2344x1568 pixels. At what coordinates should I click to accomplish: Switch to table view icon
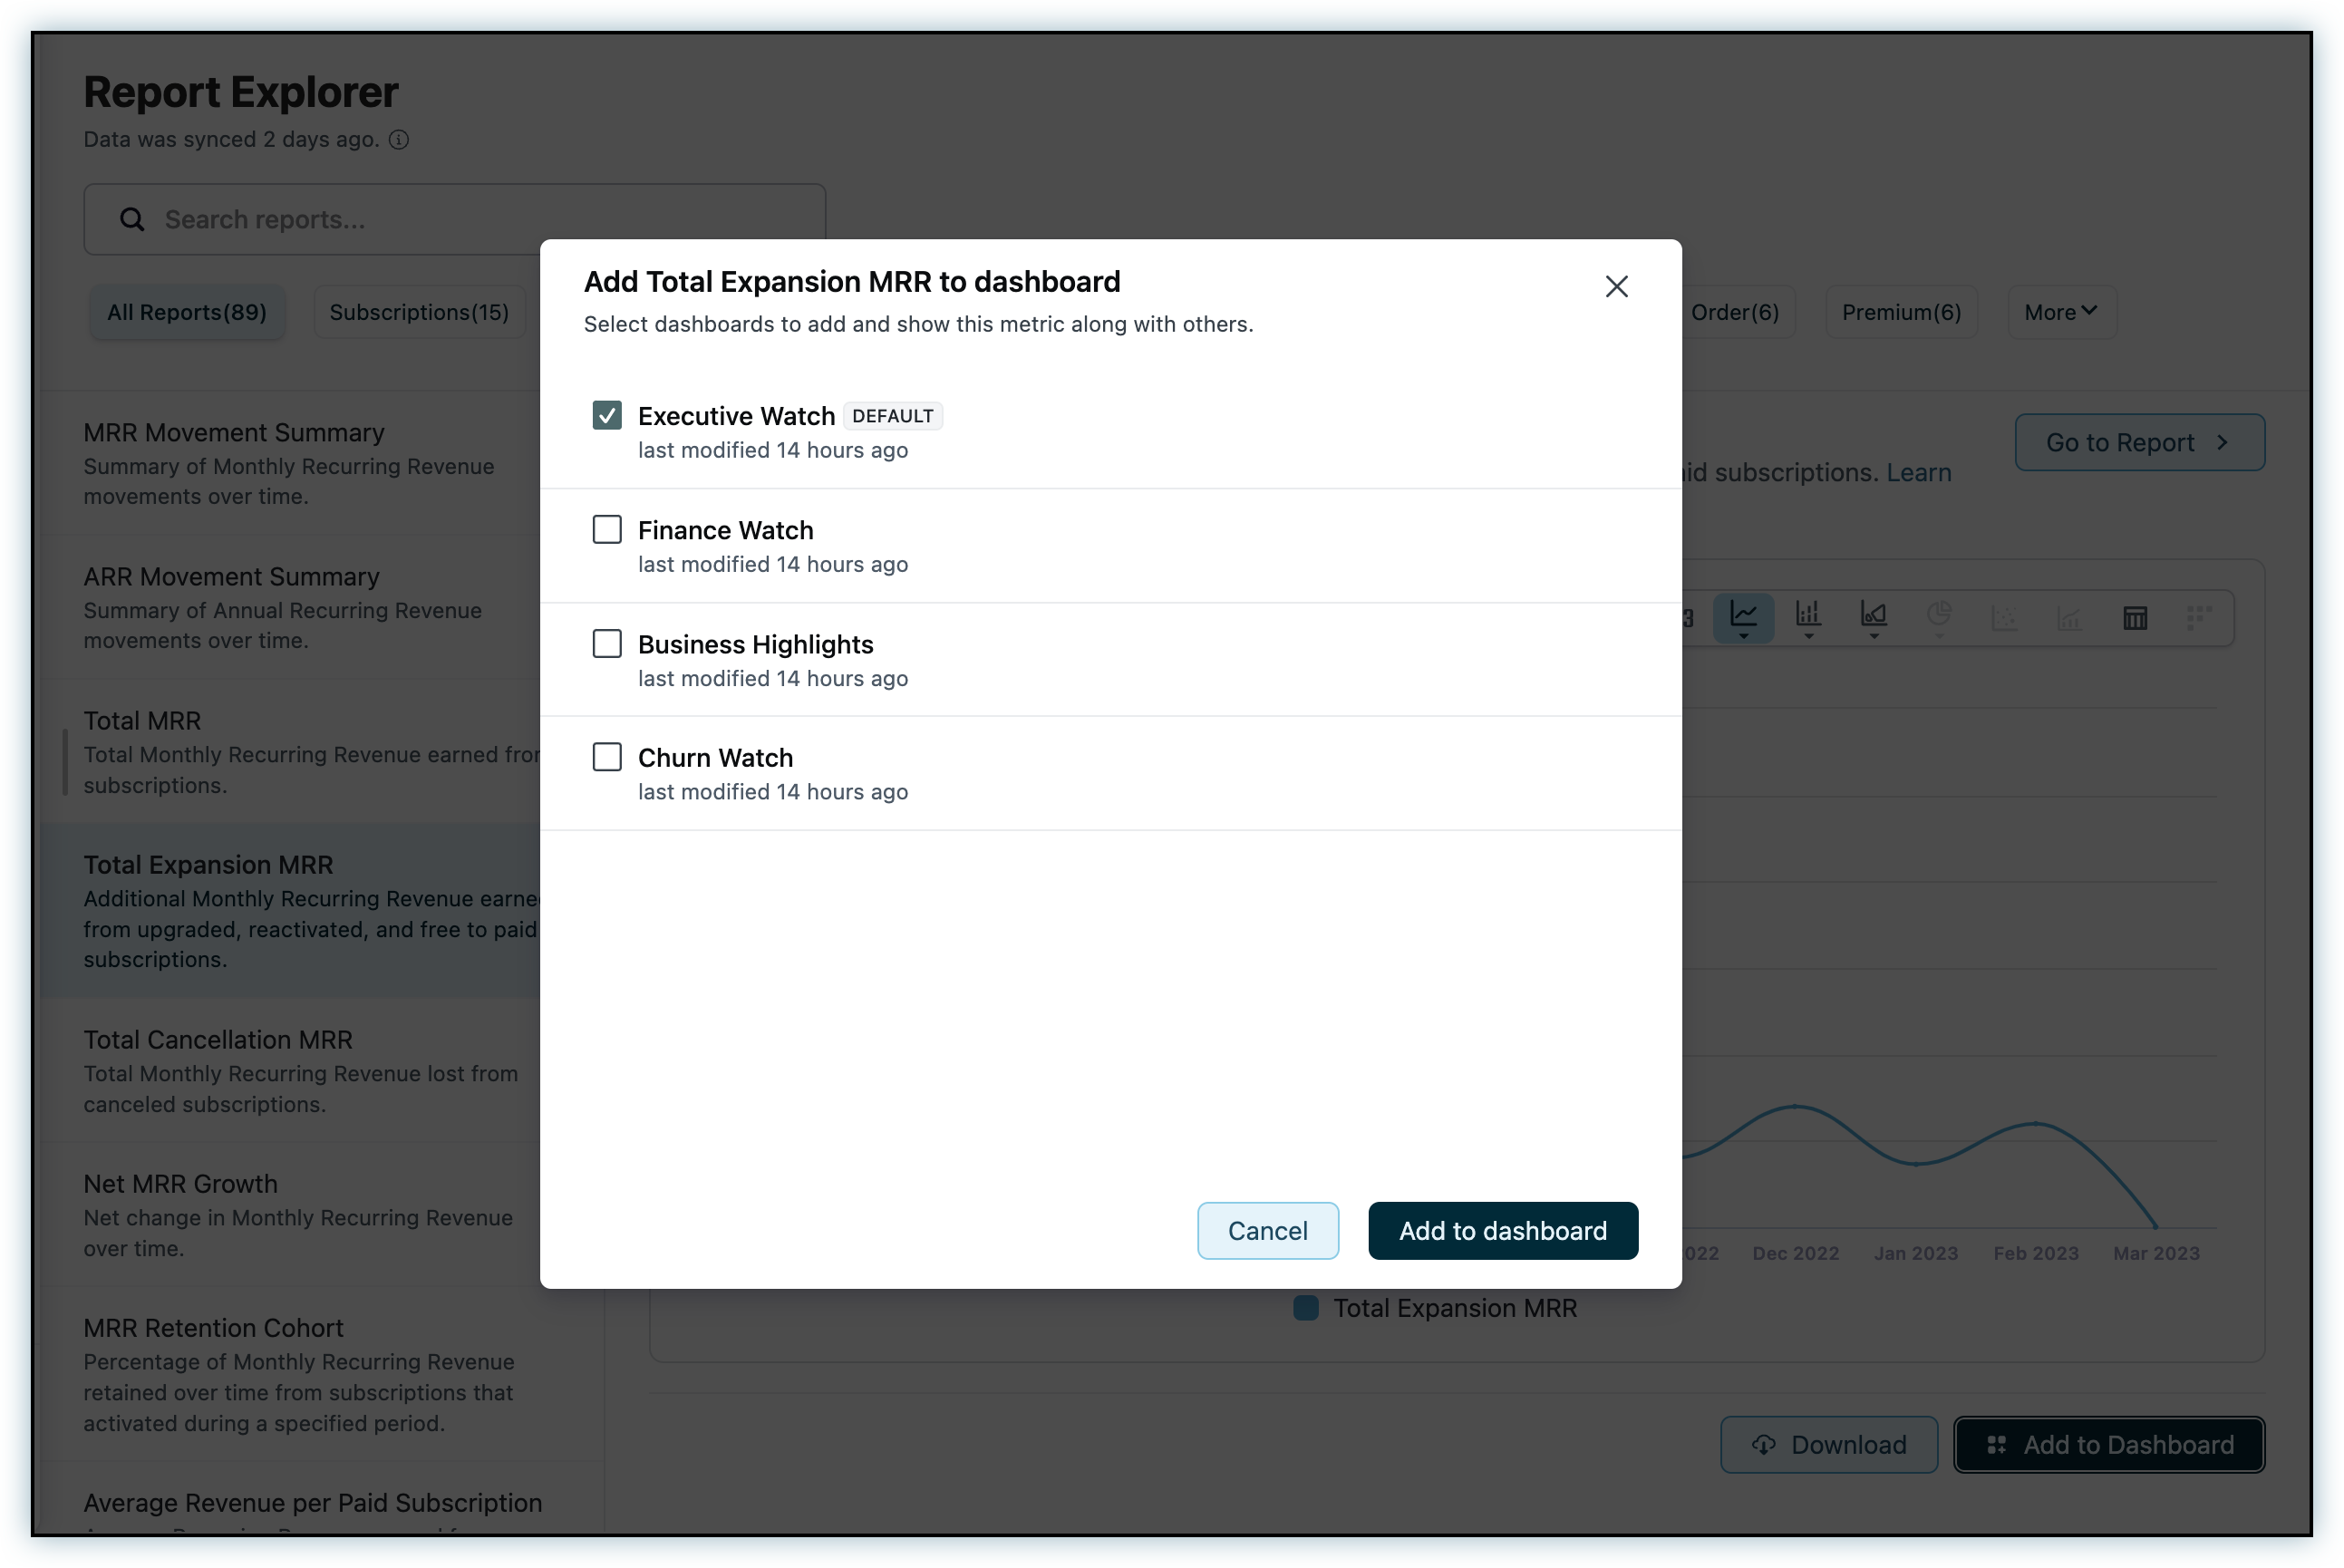point(2135,618)
